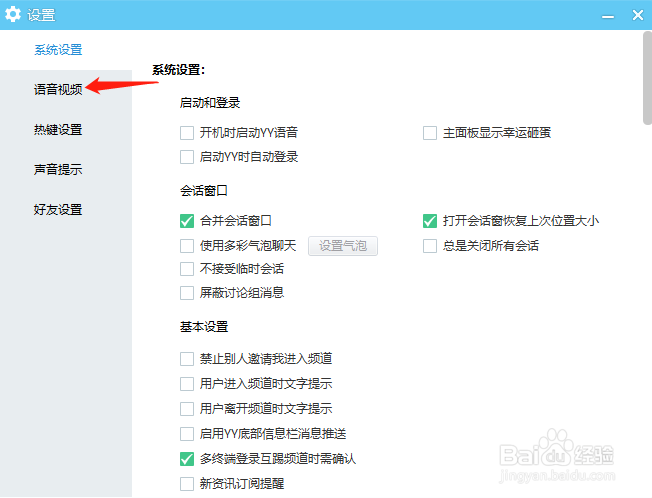This screenshot has height=498, width=652.
Task: Click the 设置气泡 button
Action: tap(343, 246)
